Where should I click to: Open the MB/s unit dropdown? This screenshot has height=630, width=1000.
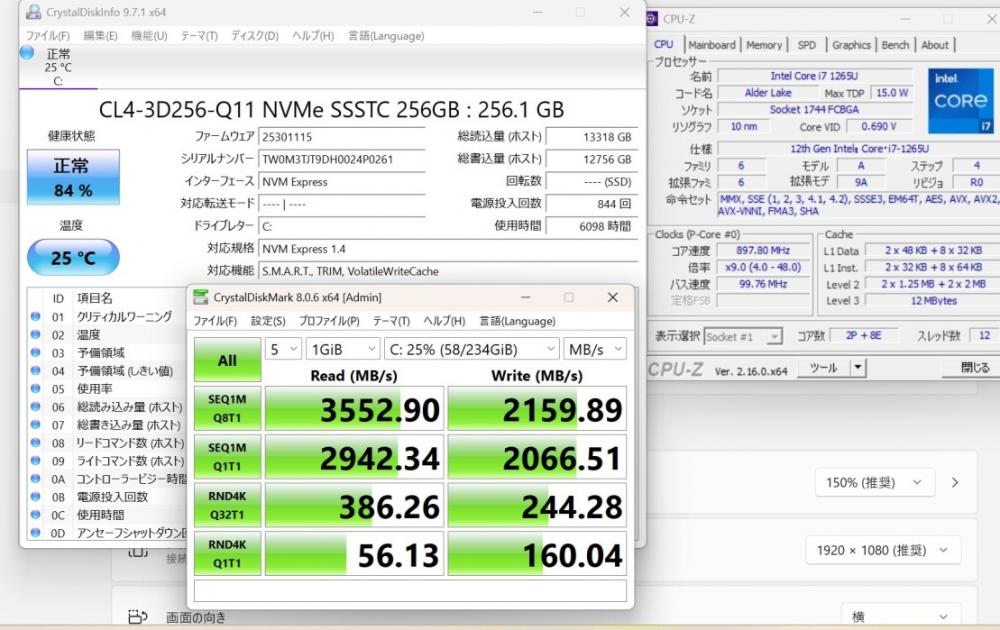(x=595, y=348)
